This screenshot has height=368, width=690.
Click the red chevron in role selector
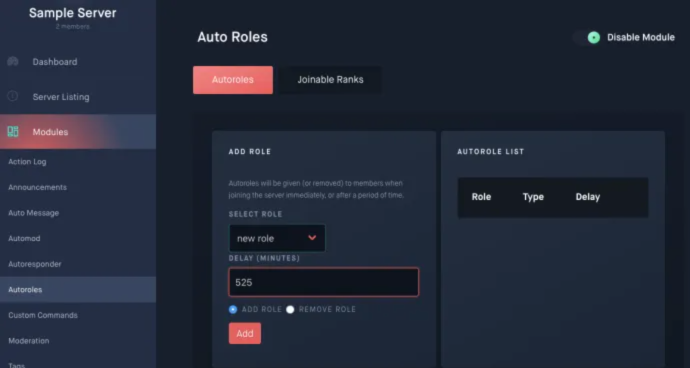312,238
